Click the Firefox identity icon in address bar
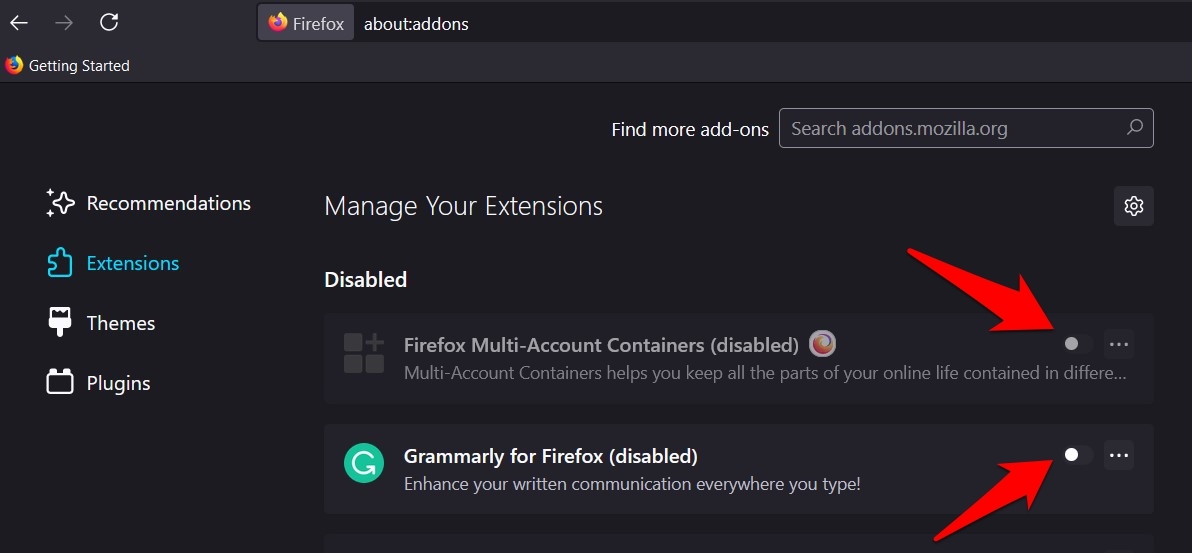This screenshot has width=1192, height=553. [x=306, y=23]
